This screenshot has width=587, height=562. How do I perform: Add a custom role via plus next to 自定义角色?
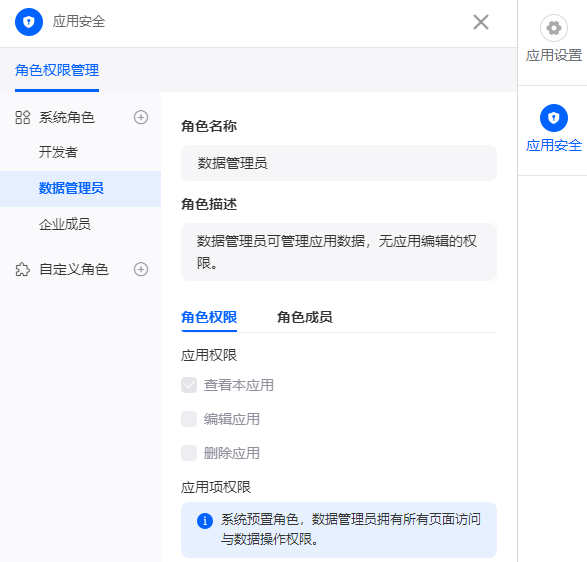pos(141,269)
